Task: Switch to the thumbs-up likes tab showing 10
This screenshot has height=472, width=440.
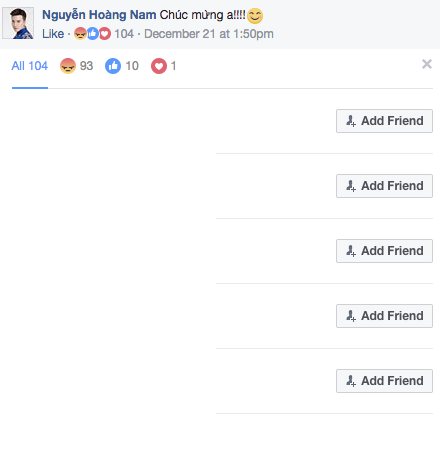Action: 122,66
